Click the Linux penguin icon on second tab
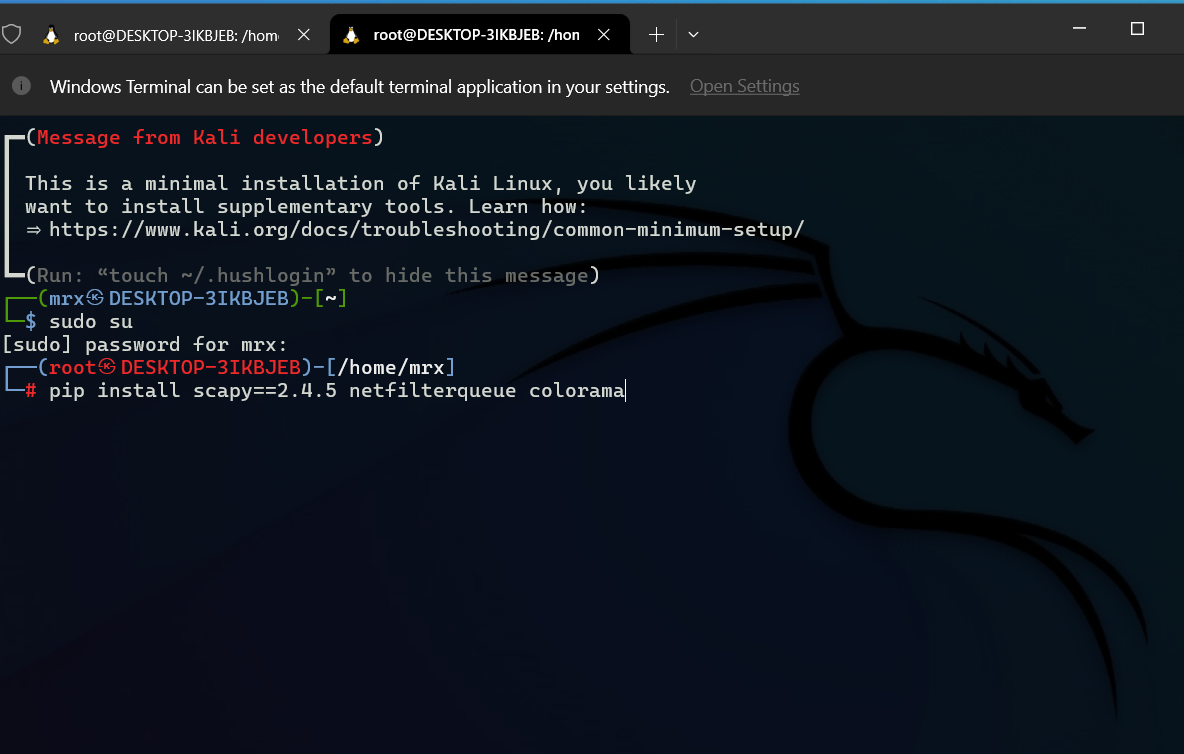Screen dimensions: 1184x754 pos(351,35)
